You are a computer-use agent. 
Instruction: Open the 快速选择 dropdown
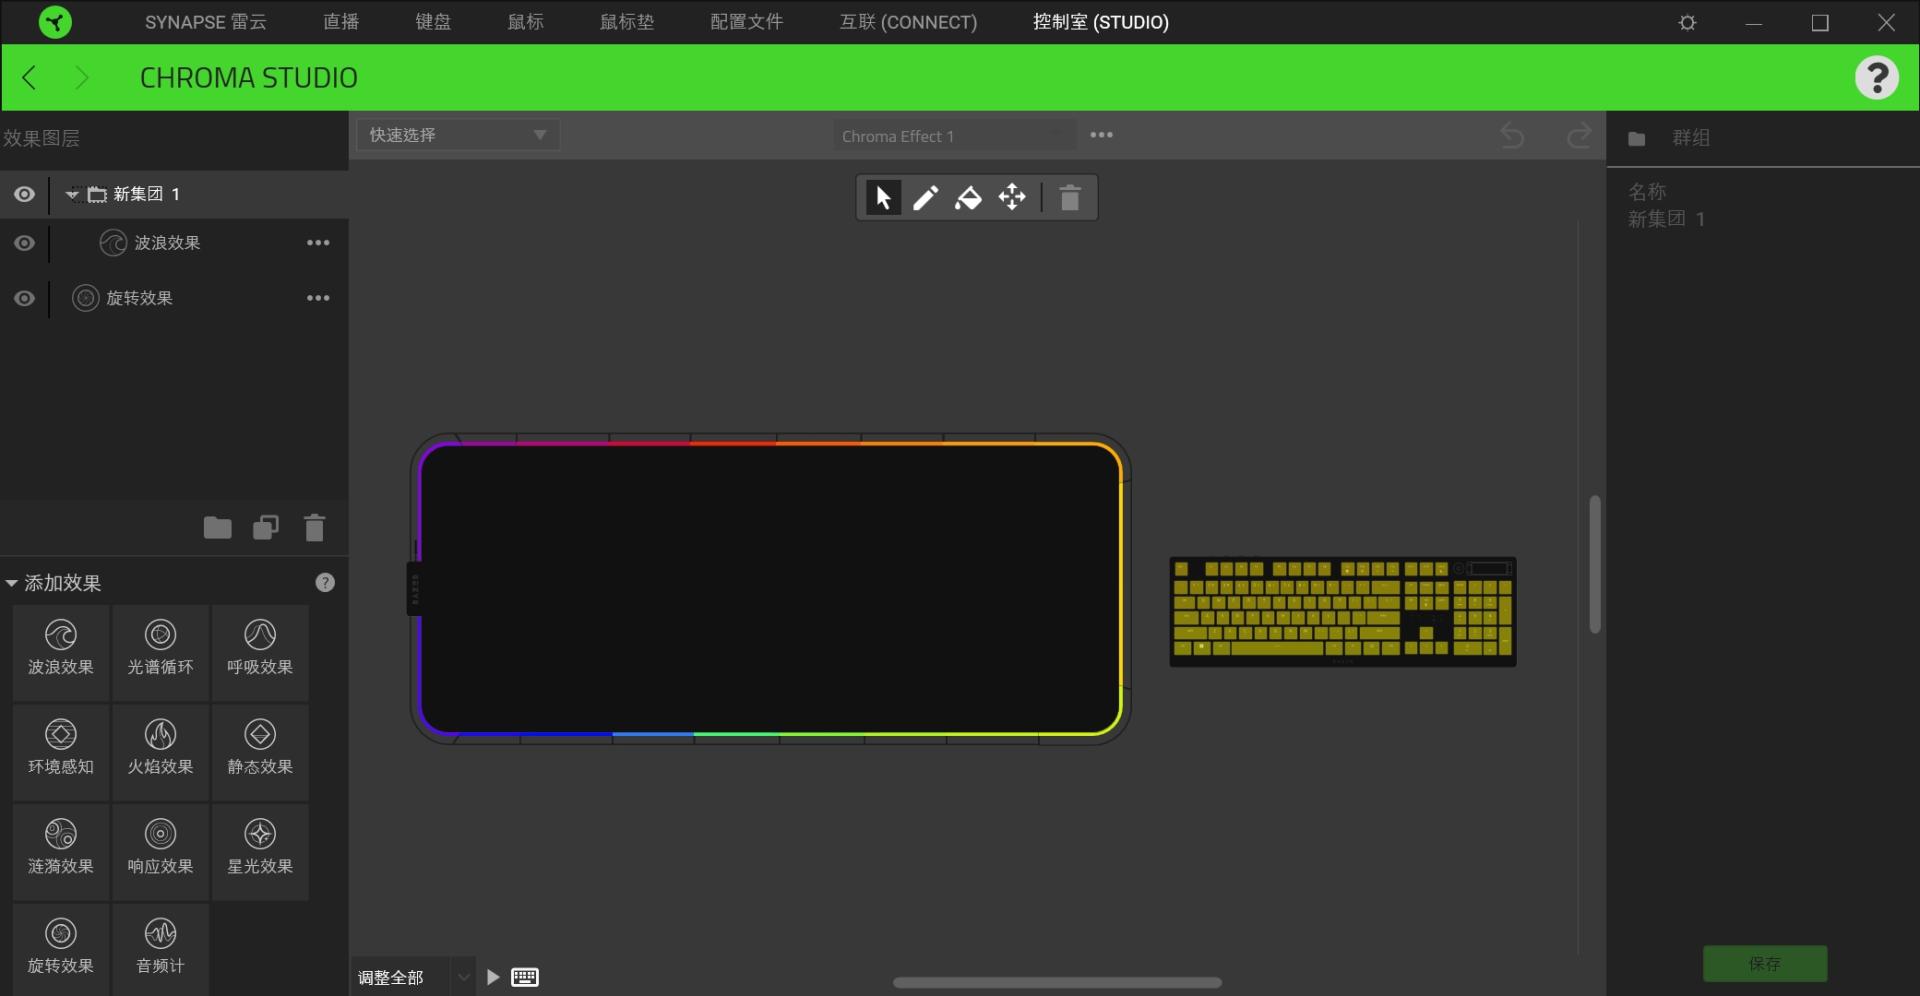coord(458,135)
